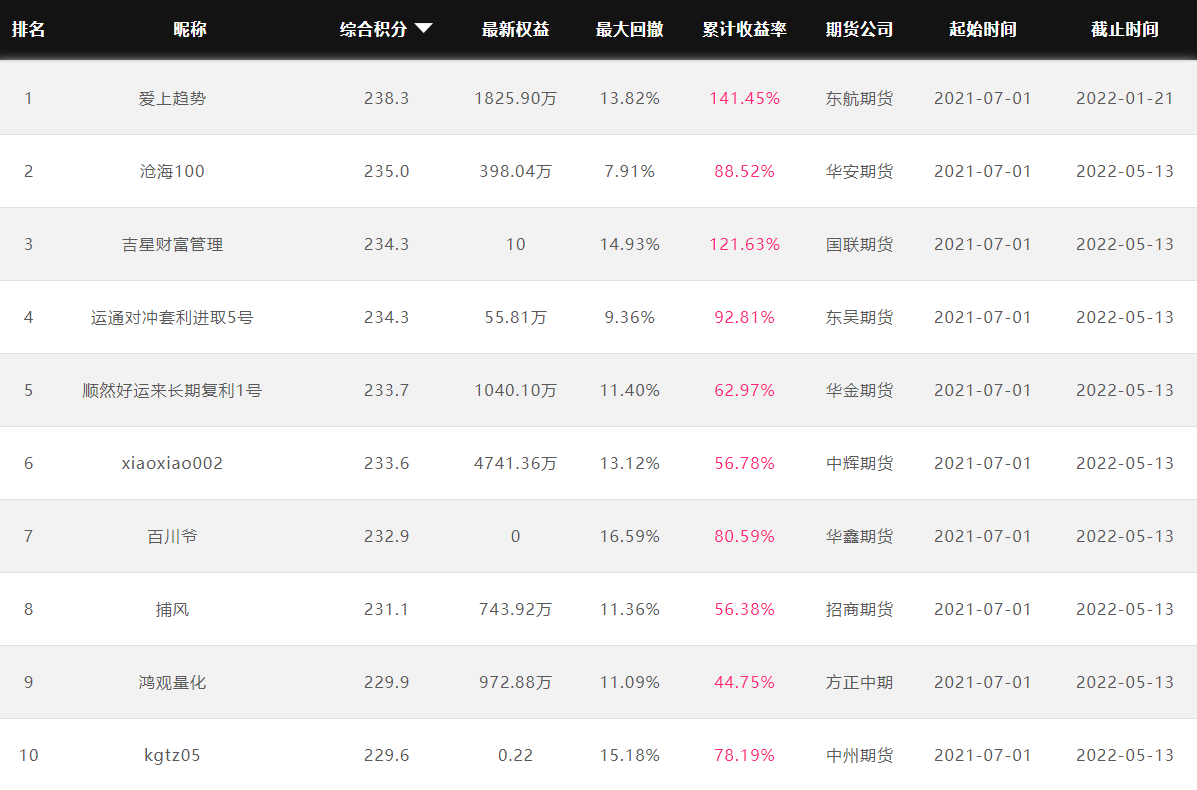The width and height of the screenshot is (1197, 790).
Task: Click score 232.9 for 百川爷
Action: click(x=386, y=537)
